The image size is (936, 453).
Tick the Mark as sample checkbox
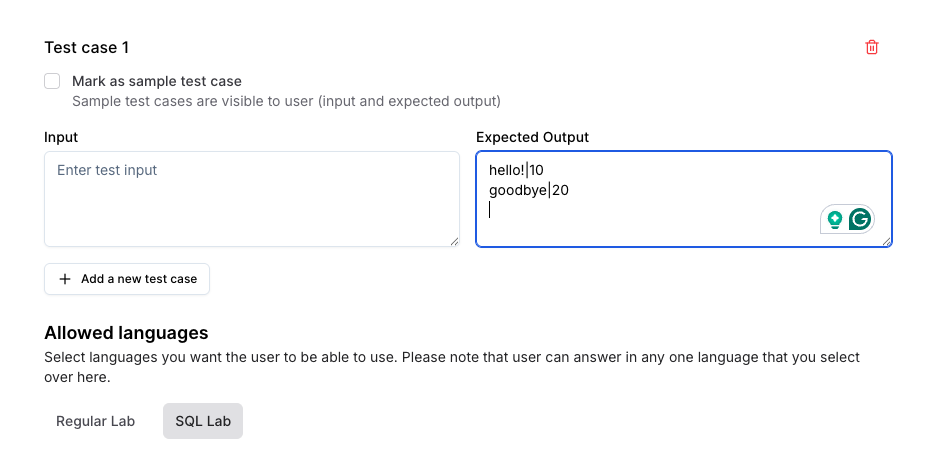(52, 81)
